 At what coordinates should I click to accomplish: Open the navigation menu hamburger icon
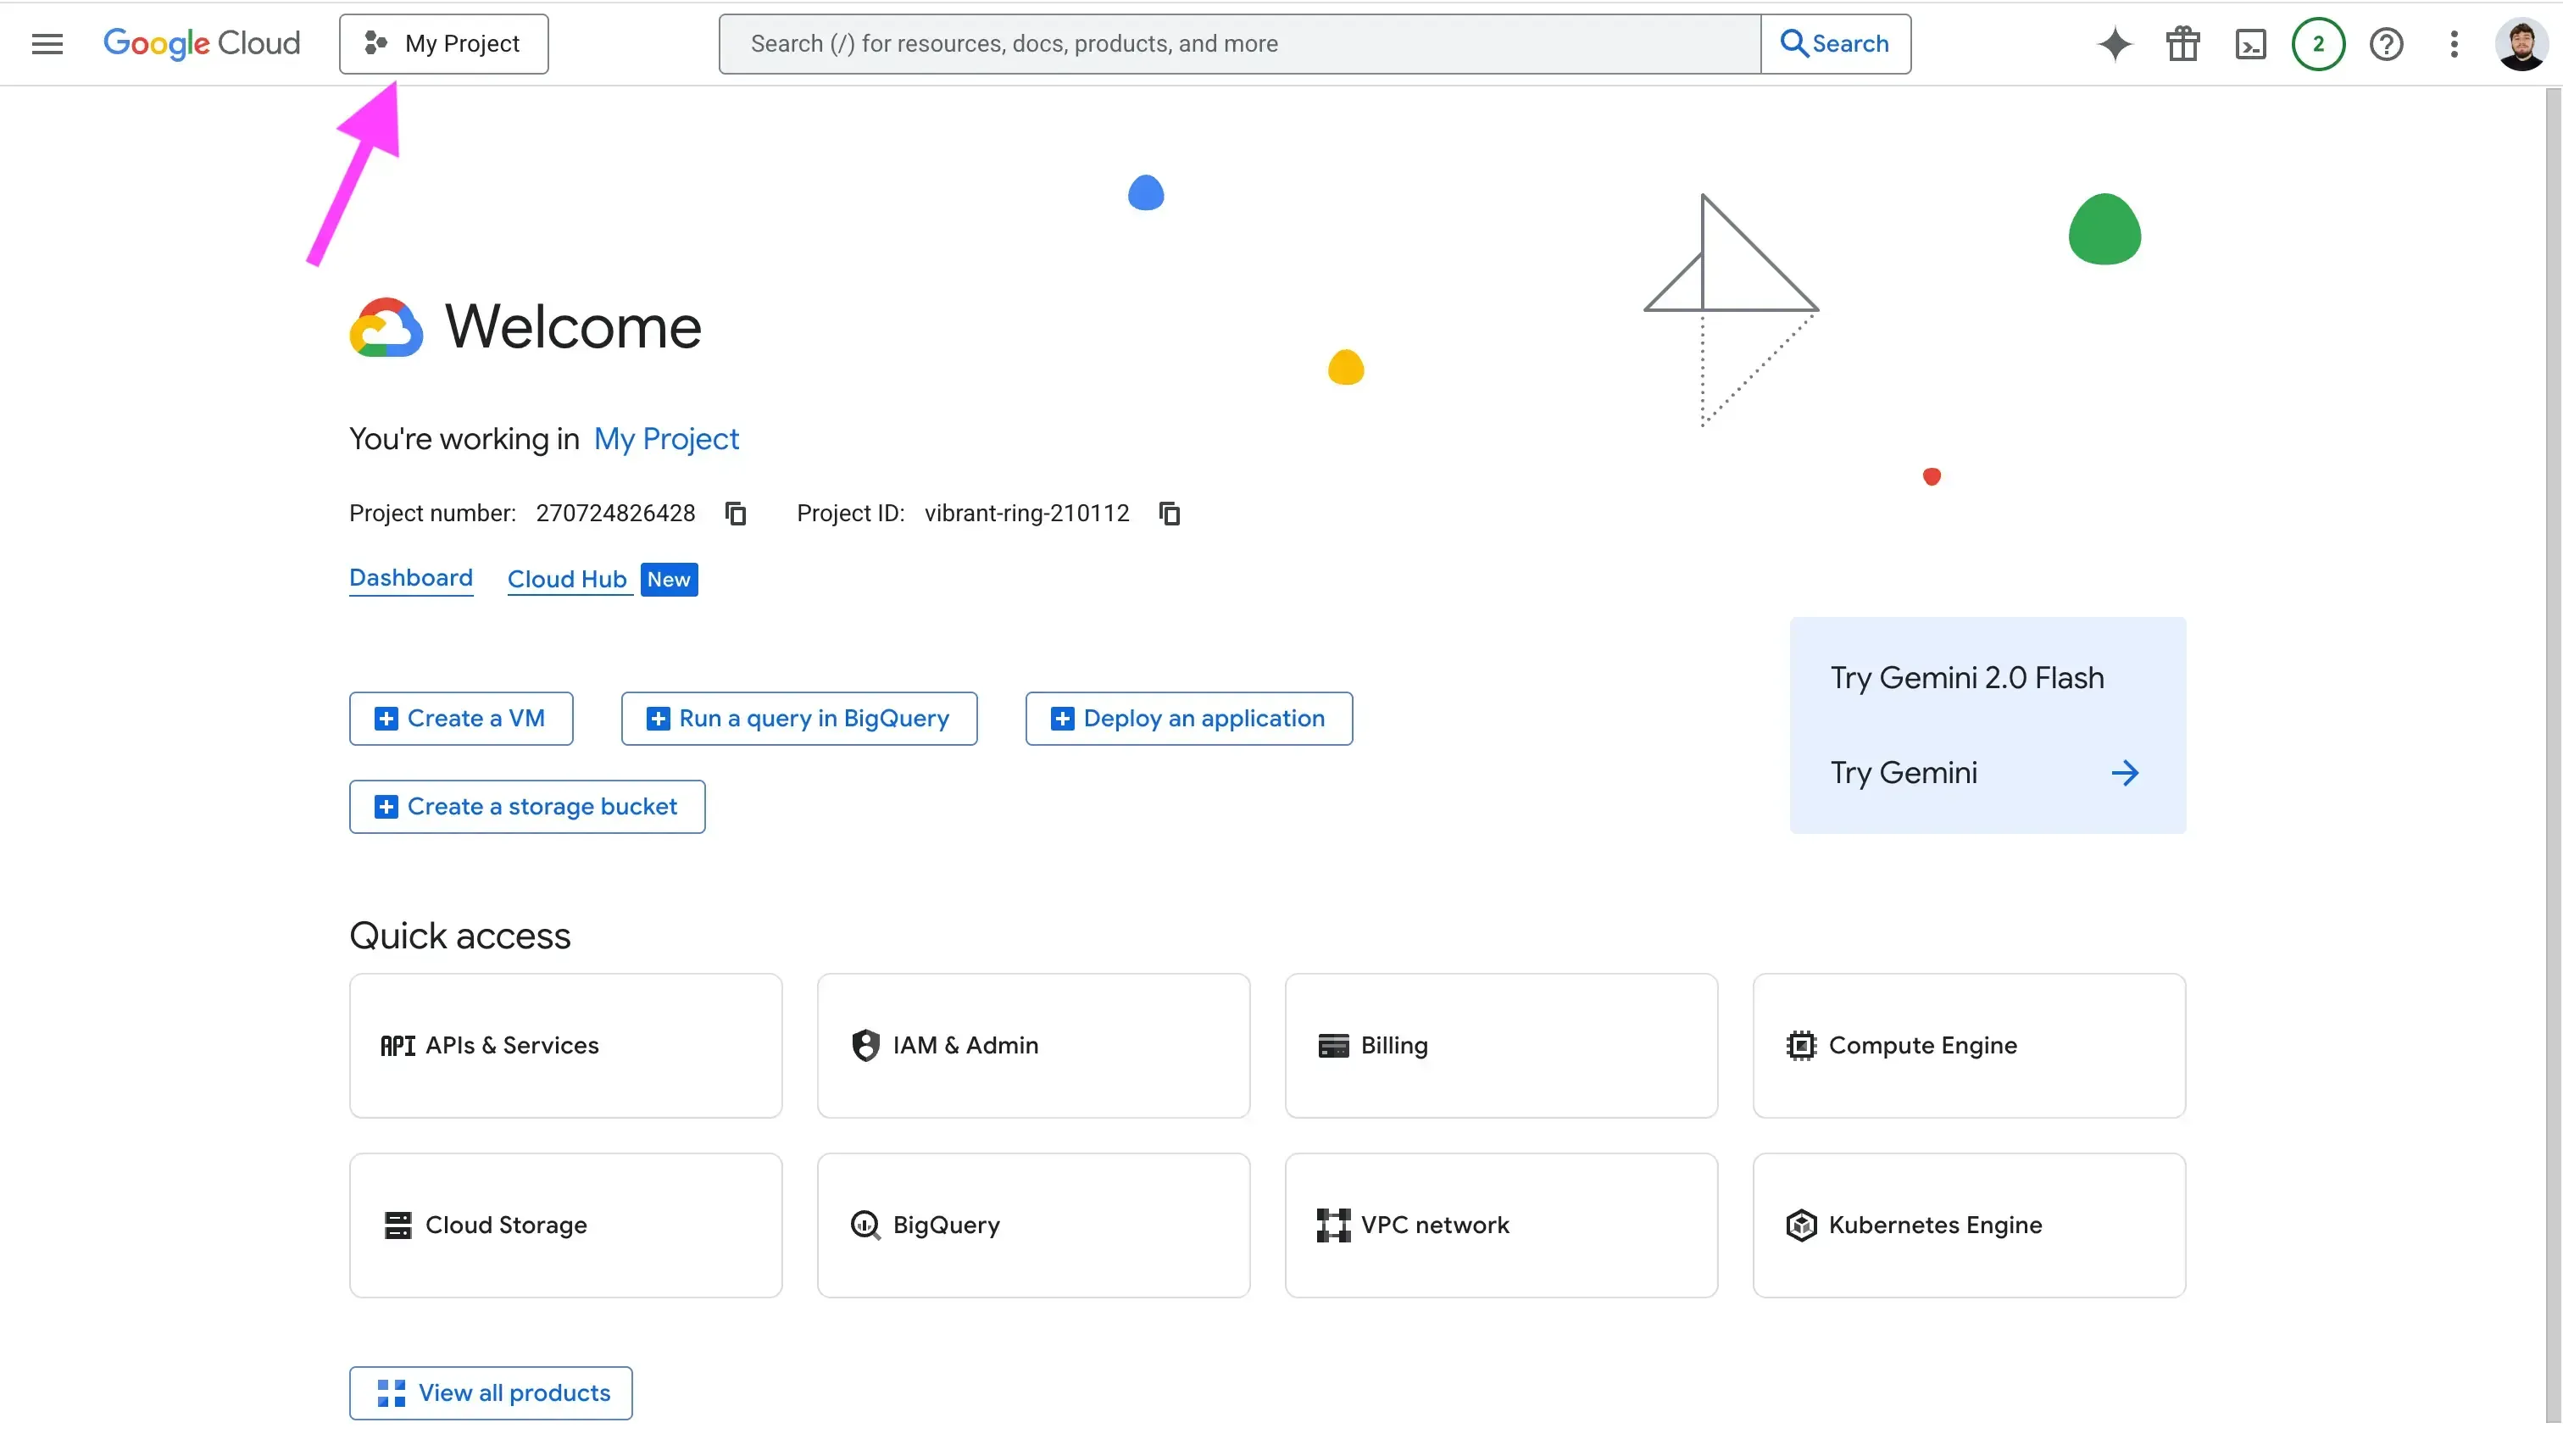(x=46, y=43)
